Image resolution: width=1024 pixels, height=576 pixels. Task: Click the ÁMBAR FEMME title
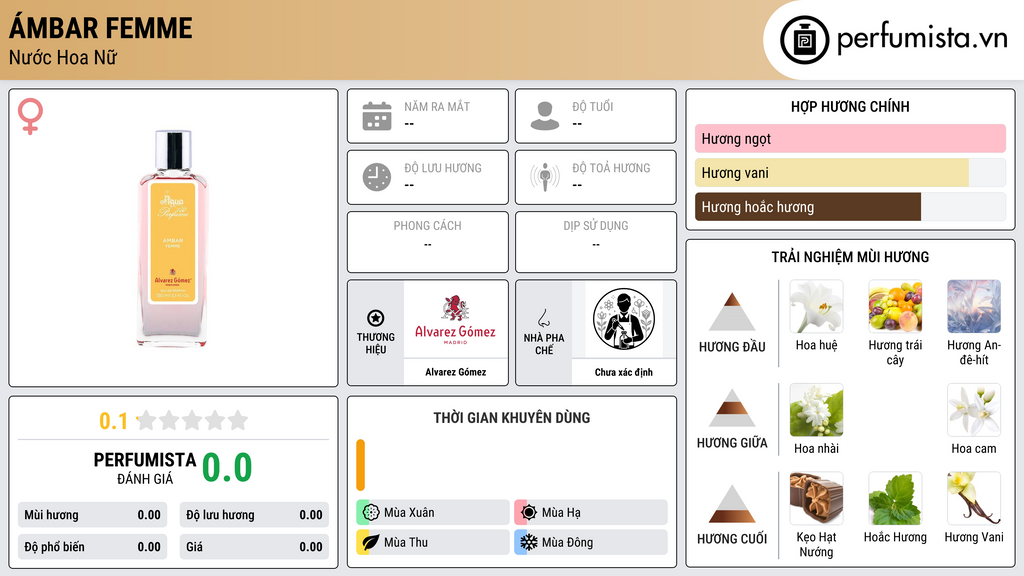[x=101, y=28]
